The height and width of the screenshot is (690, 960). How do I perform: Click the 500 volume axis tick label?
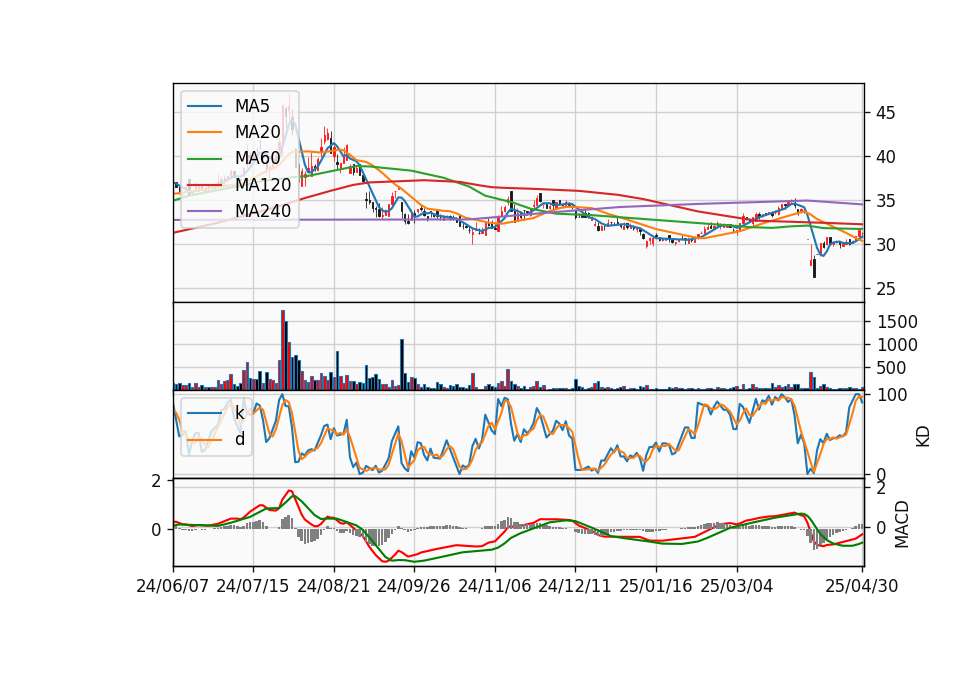coord(891,369)
